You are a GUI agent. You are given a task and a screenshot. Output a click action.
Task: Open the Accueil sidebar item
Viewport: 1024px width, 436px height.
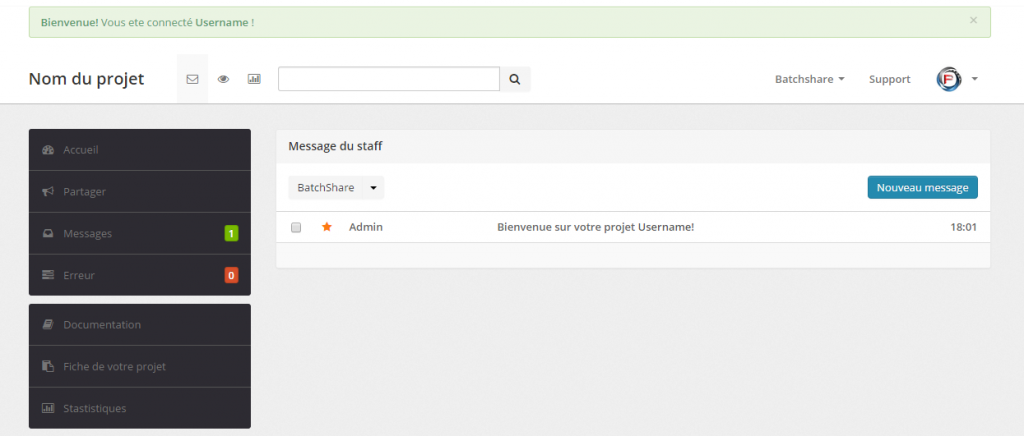140,150
